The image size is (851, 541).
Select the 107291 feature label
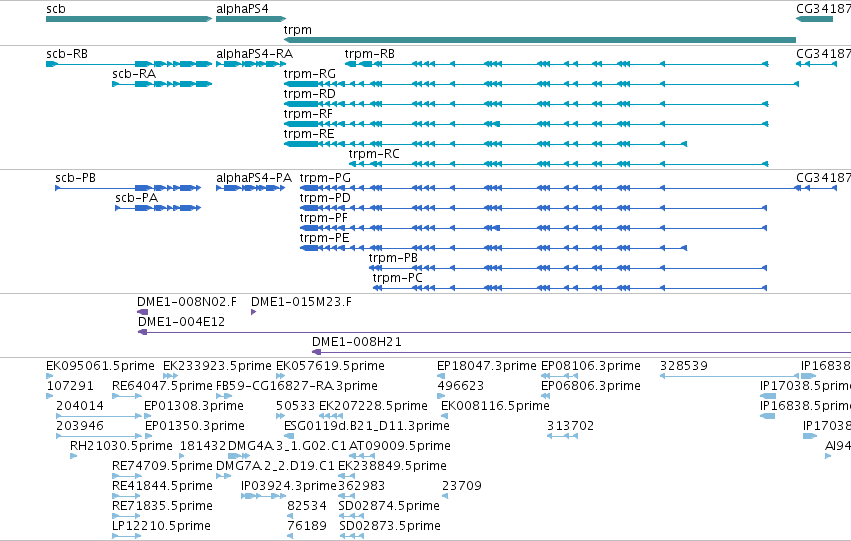pos(70,386)
